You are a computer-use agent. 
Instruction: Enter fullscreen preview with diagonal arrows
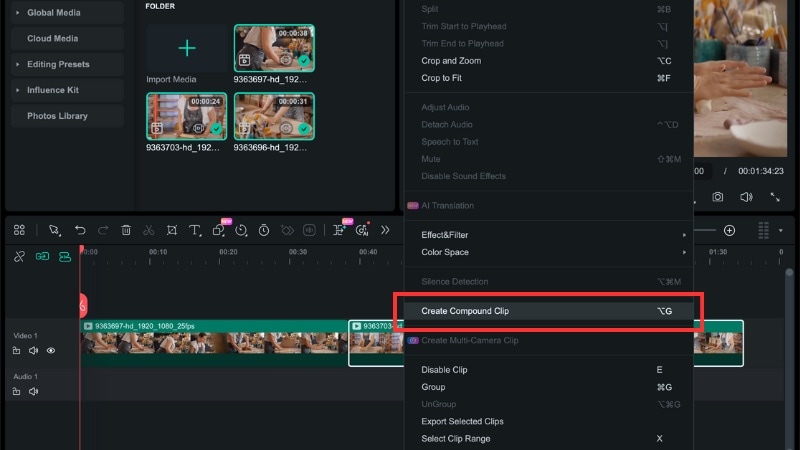[775, 197]
